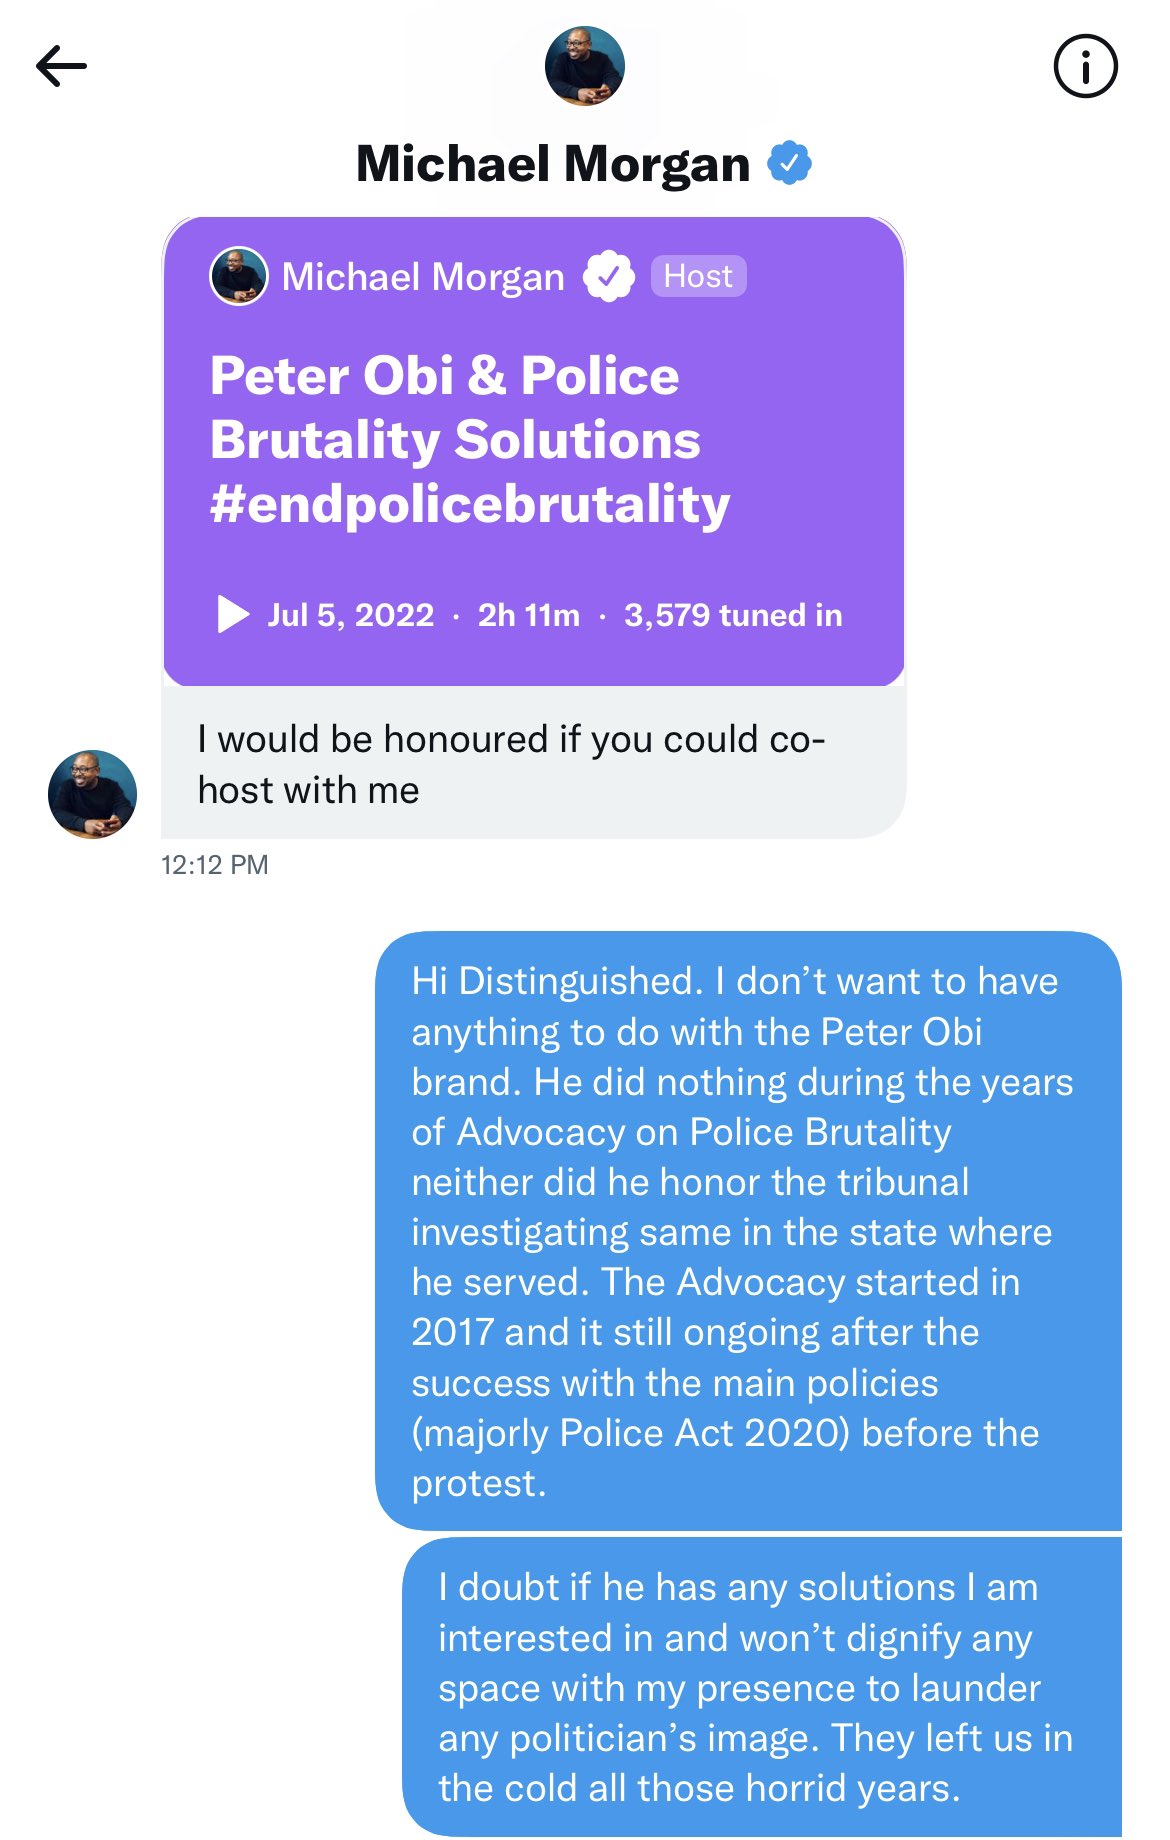Tap the #endpolicebrutality hashtag

[x=470, y=504]
